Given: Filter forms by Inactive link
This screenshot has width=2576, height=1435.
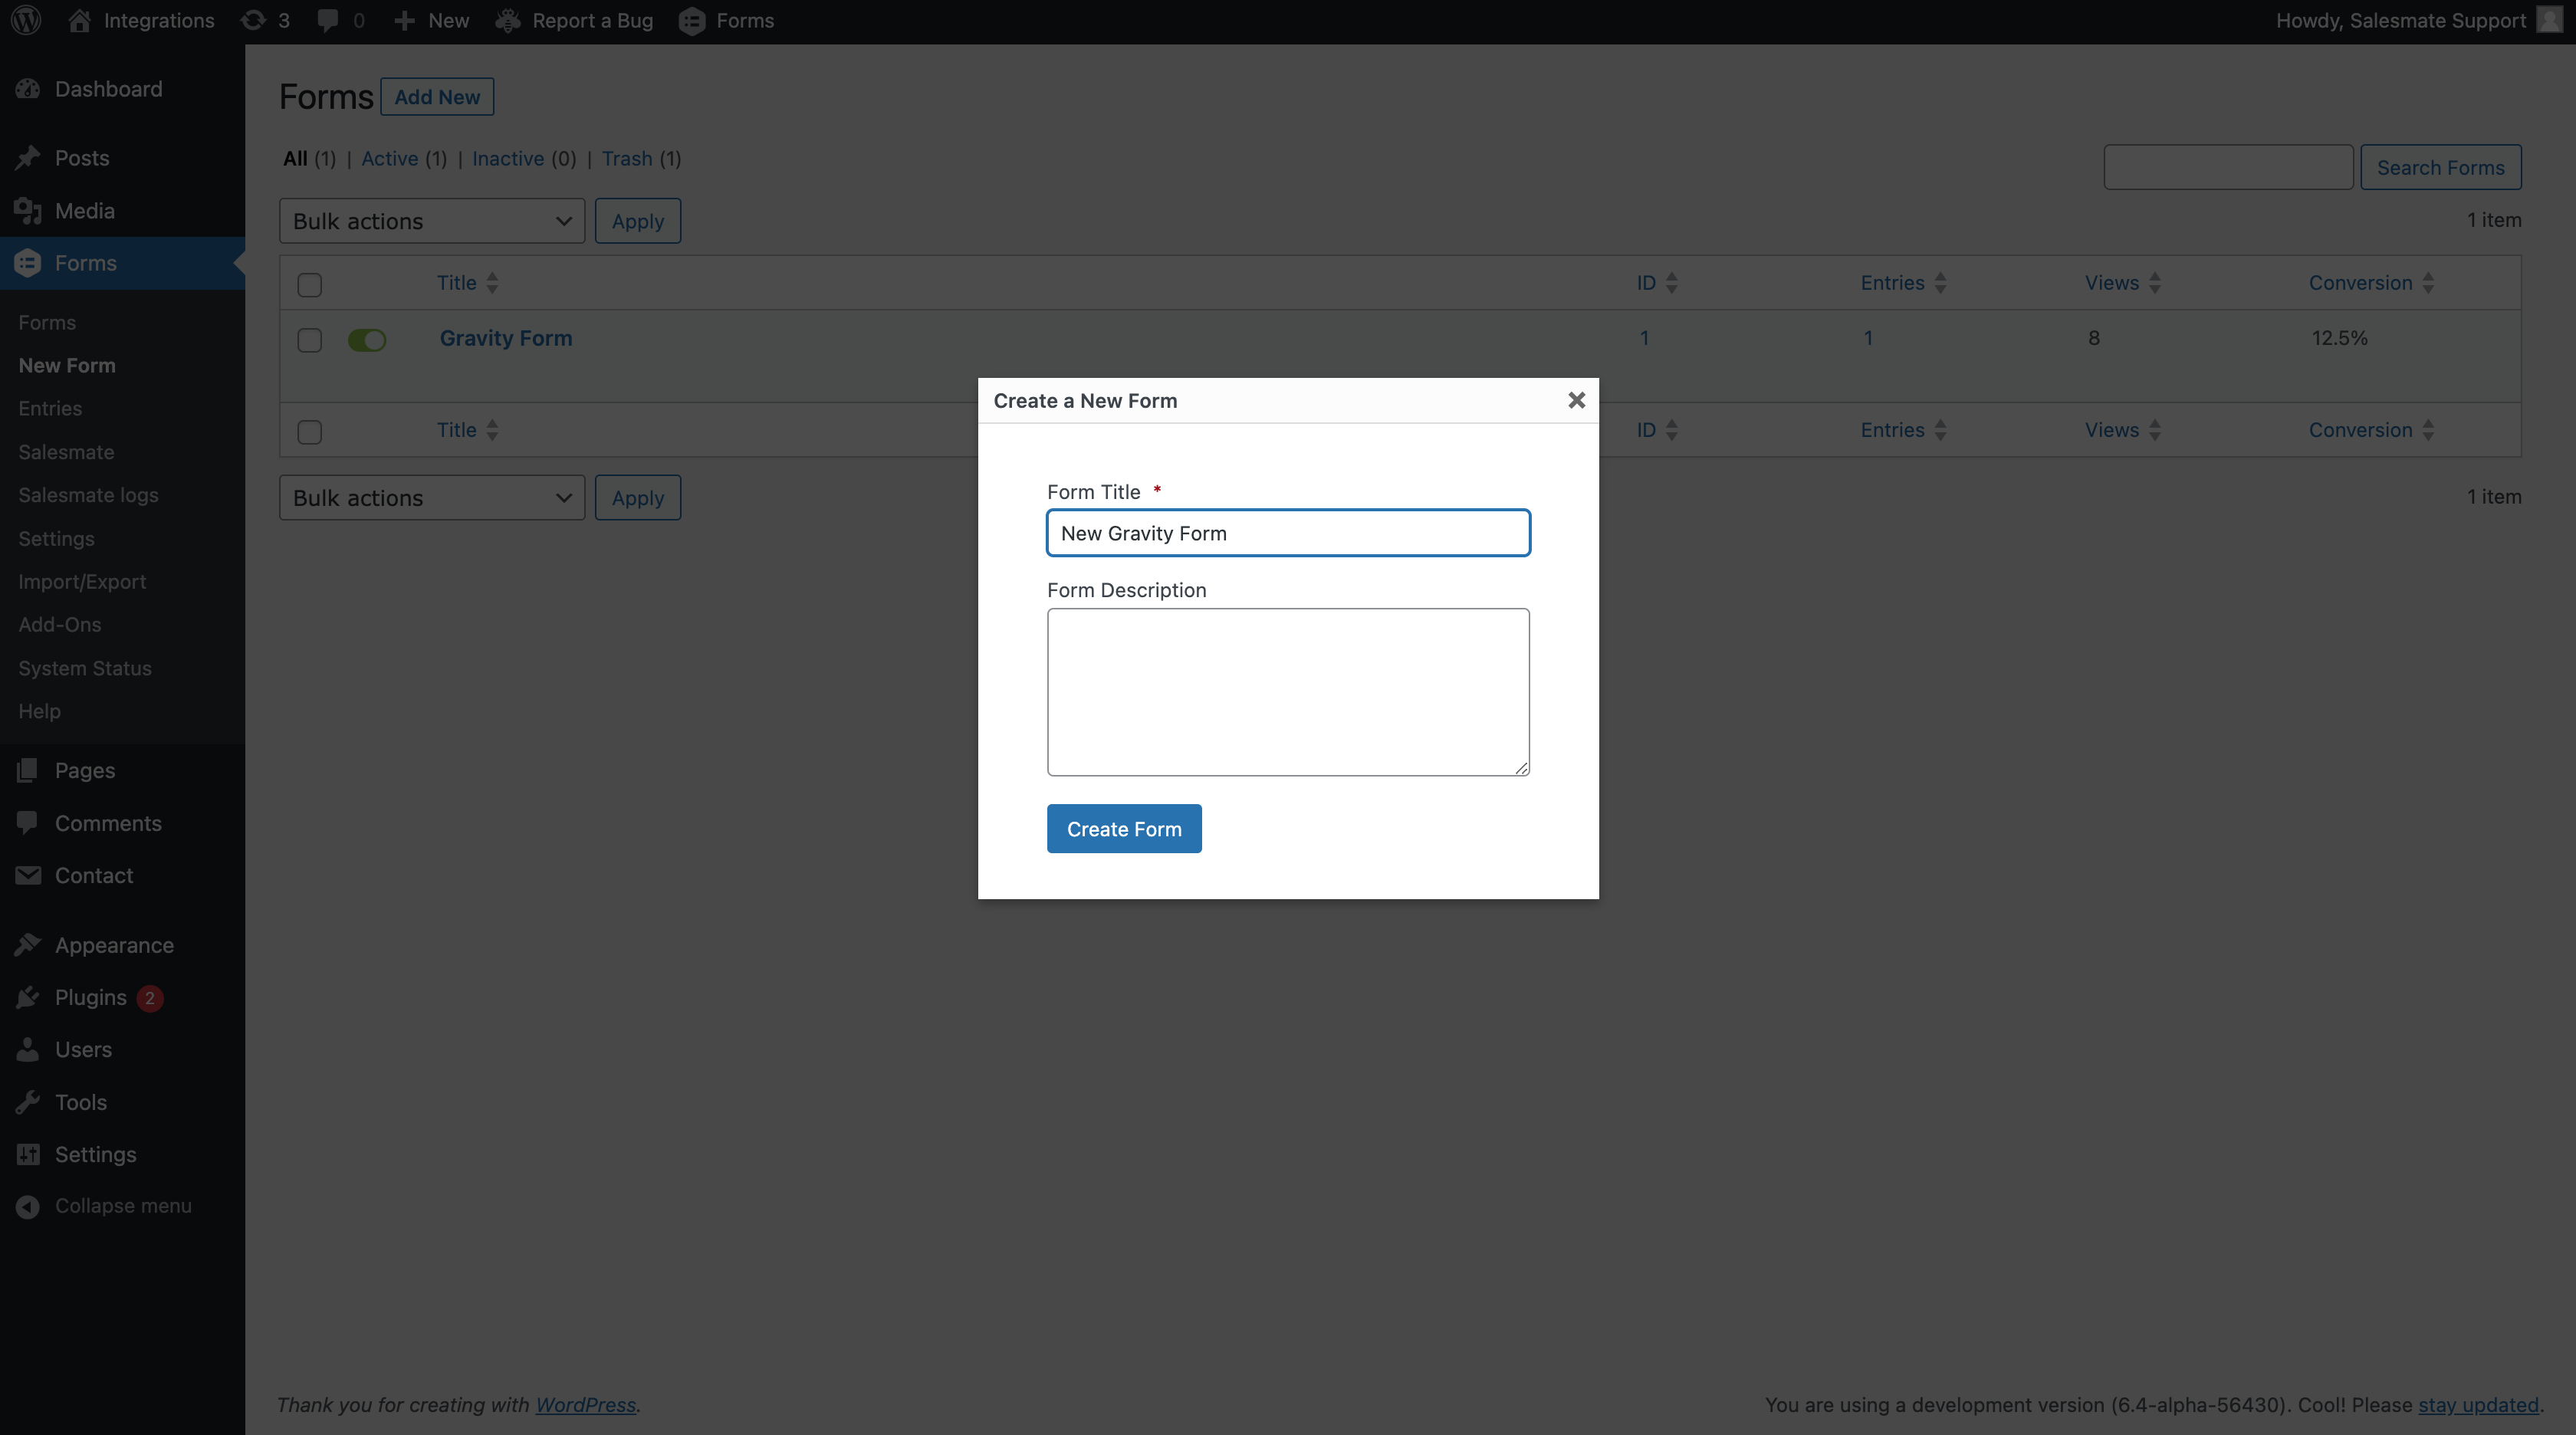Looking at the screenshot, I should tap(508, 159).
